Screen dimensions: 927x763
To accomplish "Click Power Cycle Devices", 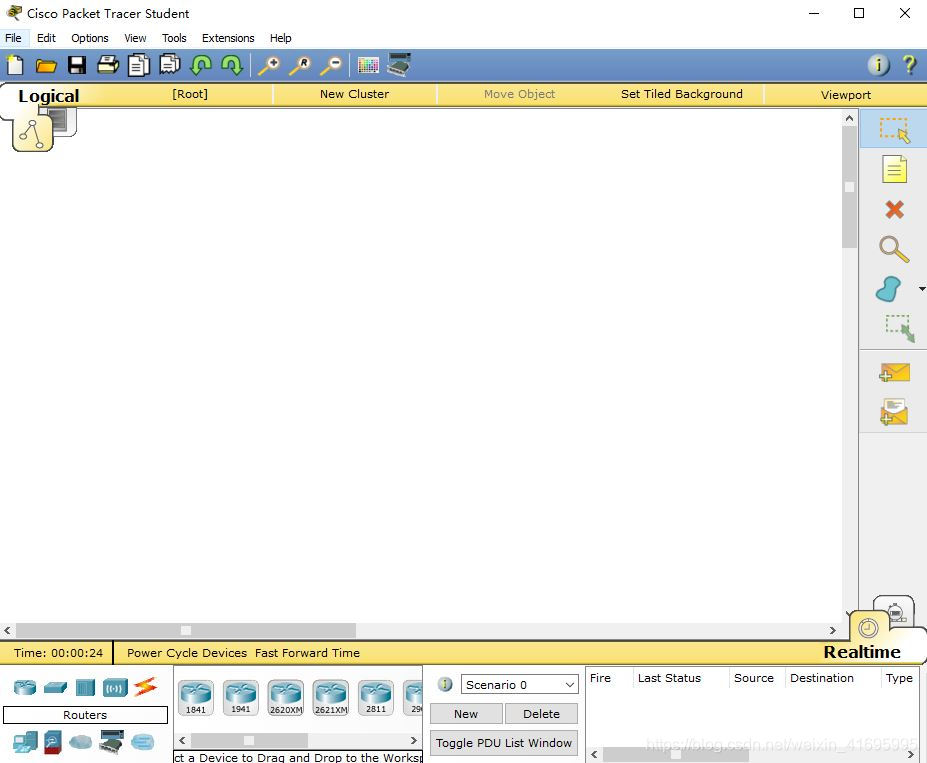I will coord(187,652).
